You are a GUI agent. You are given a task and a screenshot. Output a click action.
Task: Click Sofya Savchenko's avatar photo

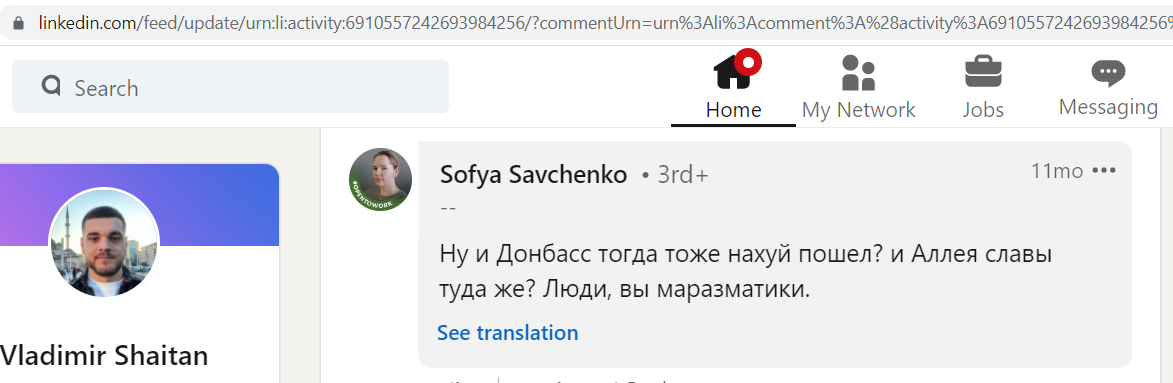click(x=380, y=180)
